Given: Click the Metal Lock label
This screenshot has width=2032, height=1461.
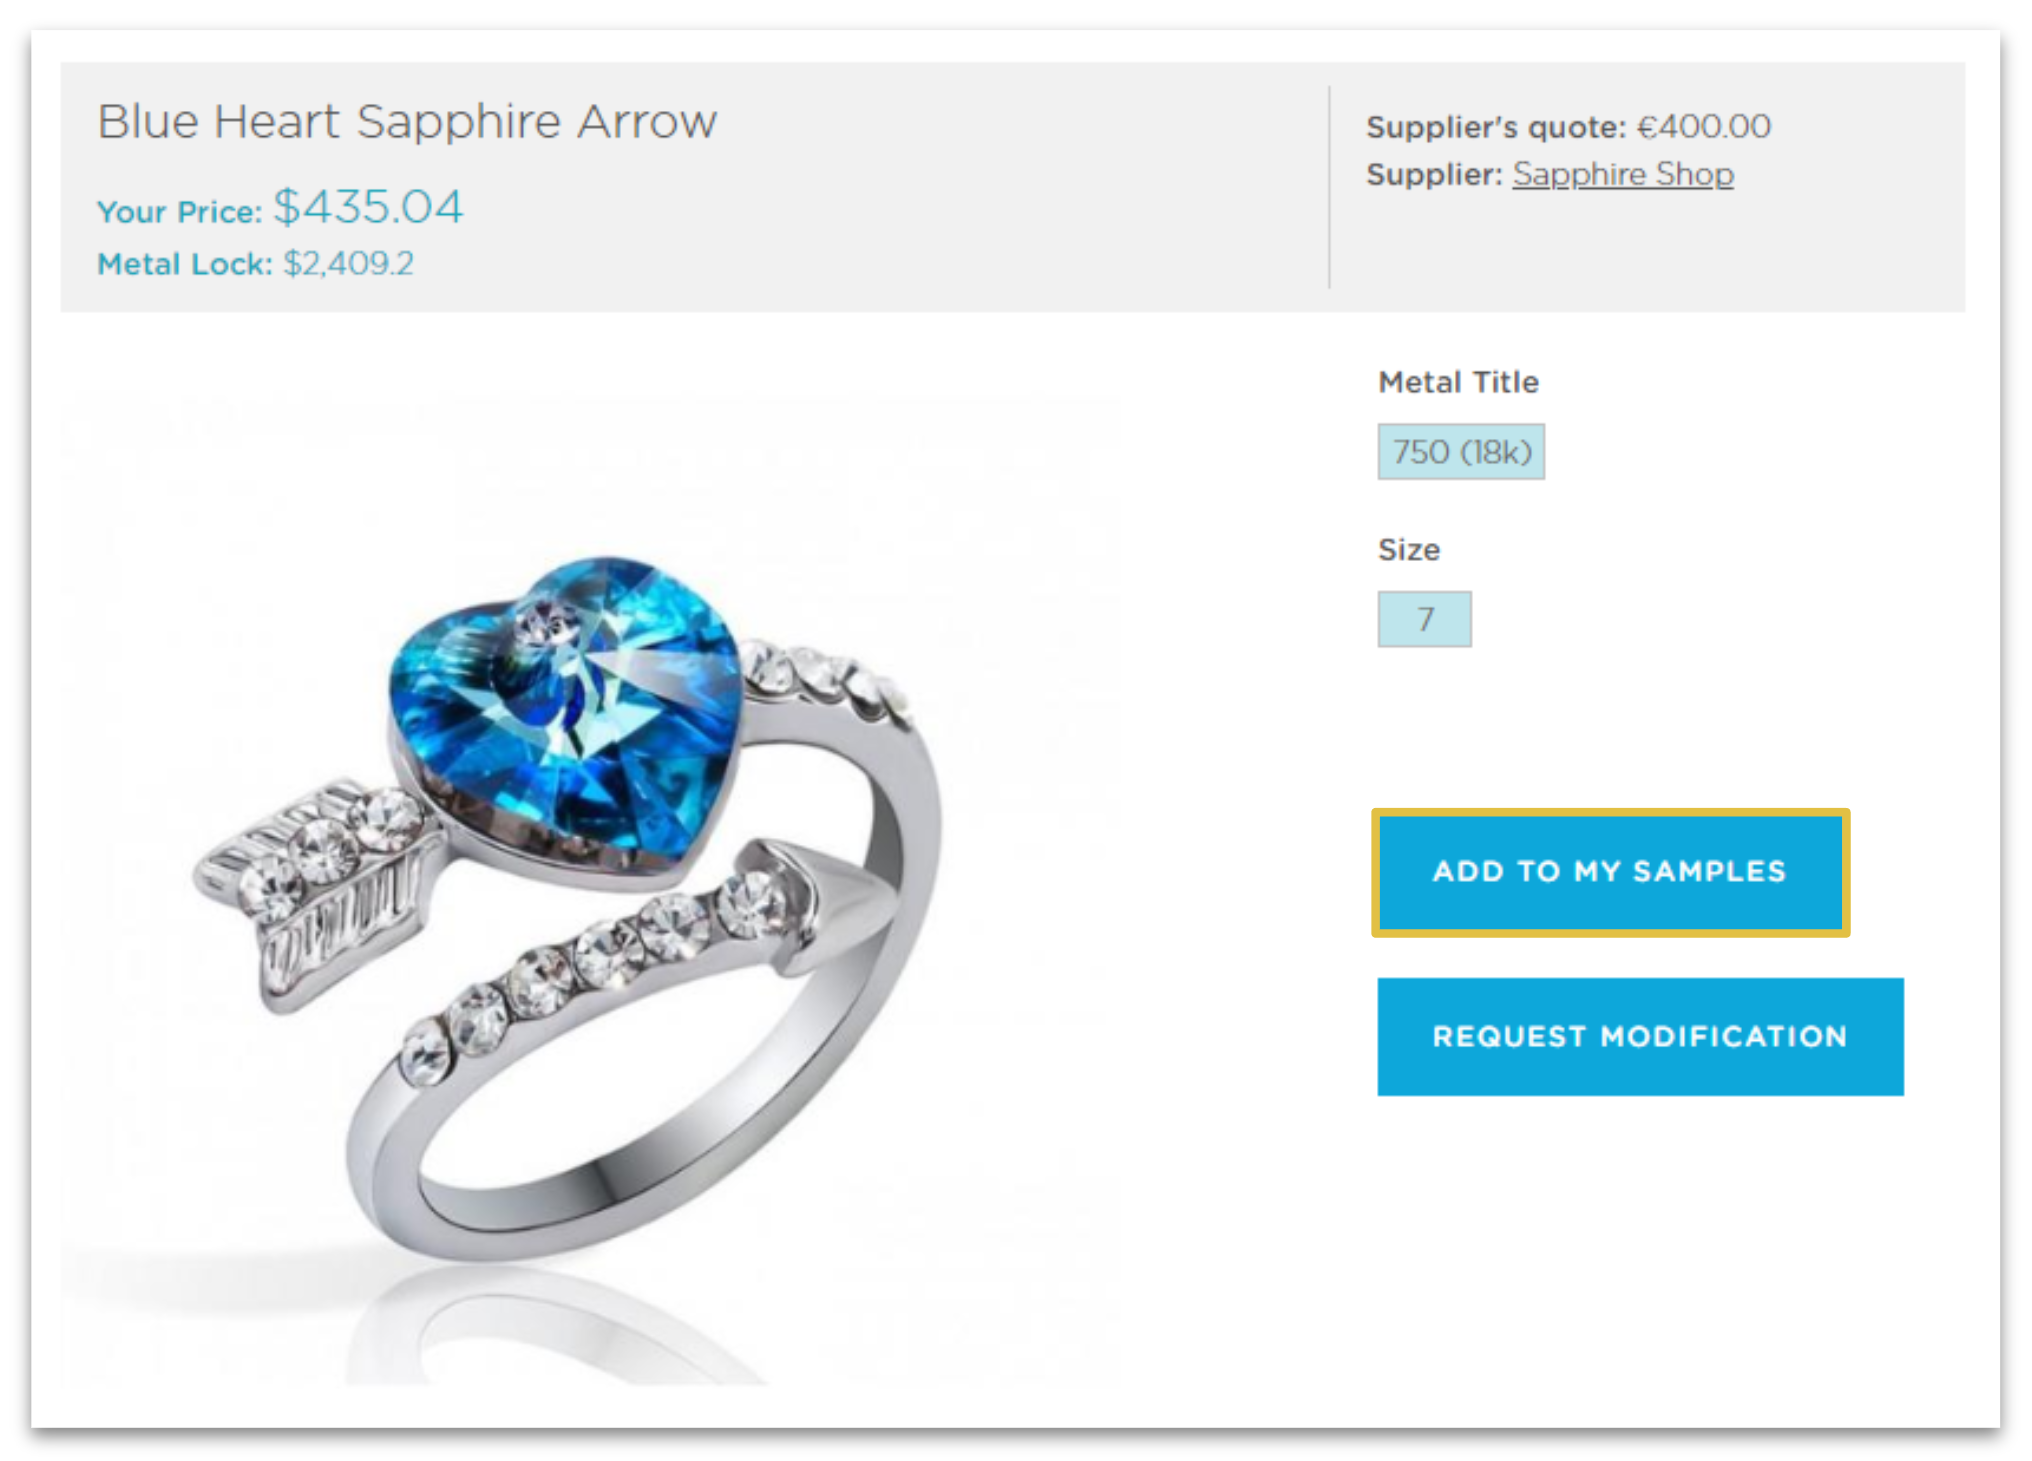Looking at the screenshot, I should click(184, 264).
